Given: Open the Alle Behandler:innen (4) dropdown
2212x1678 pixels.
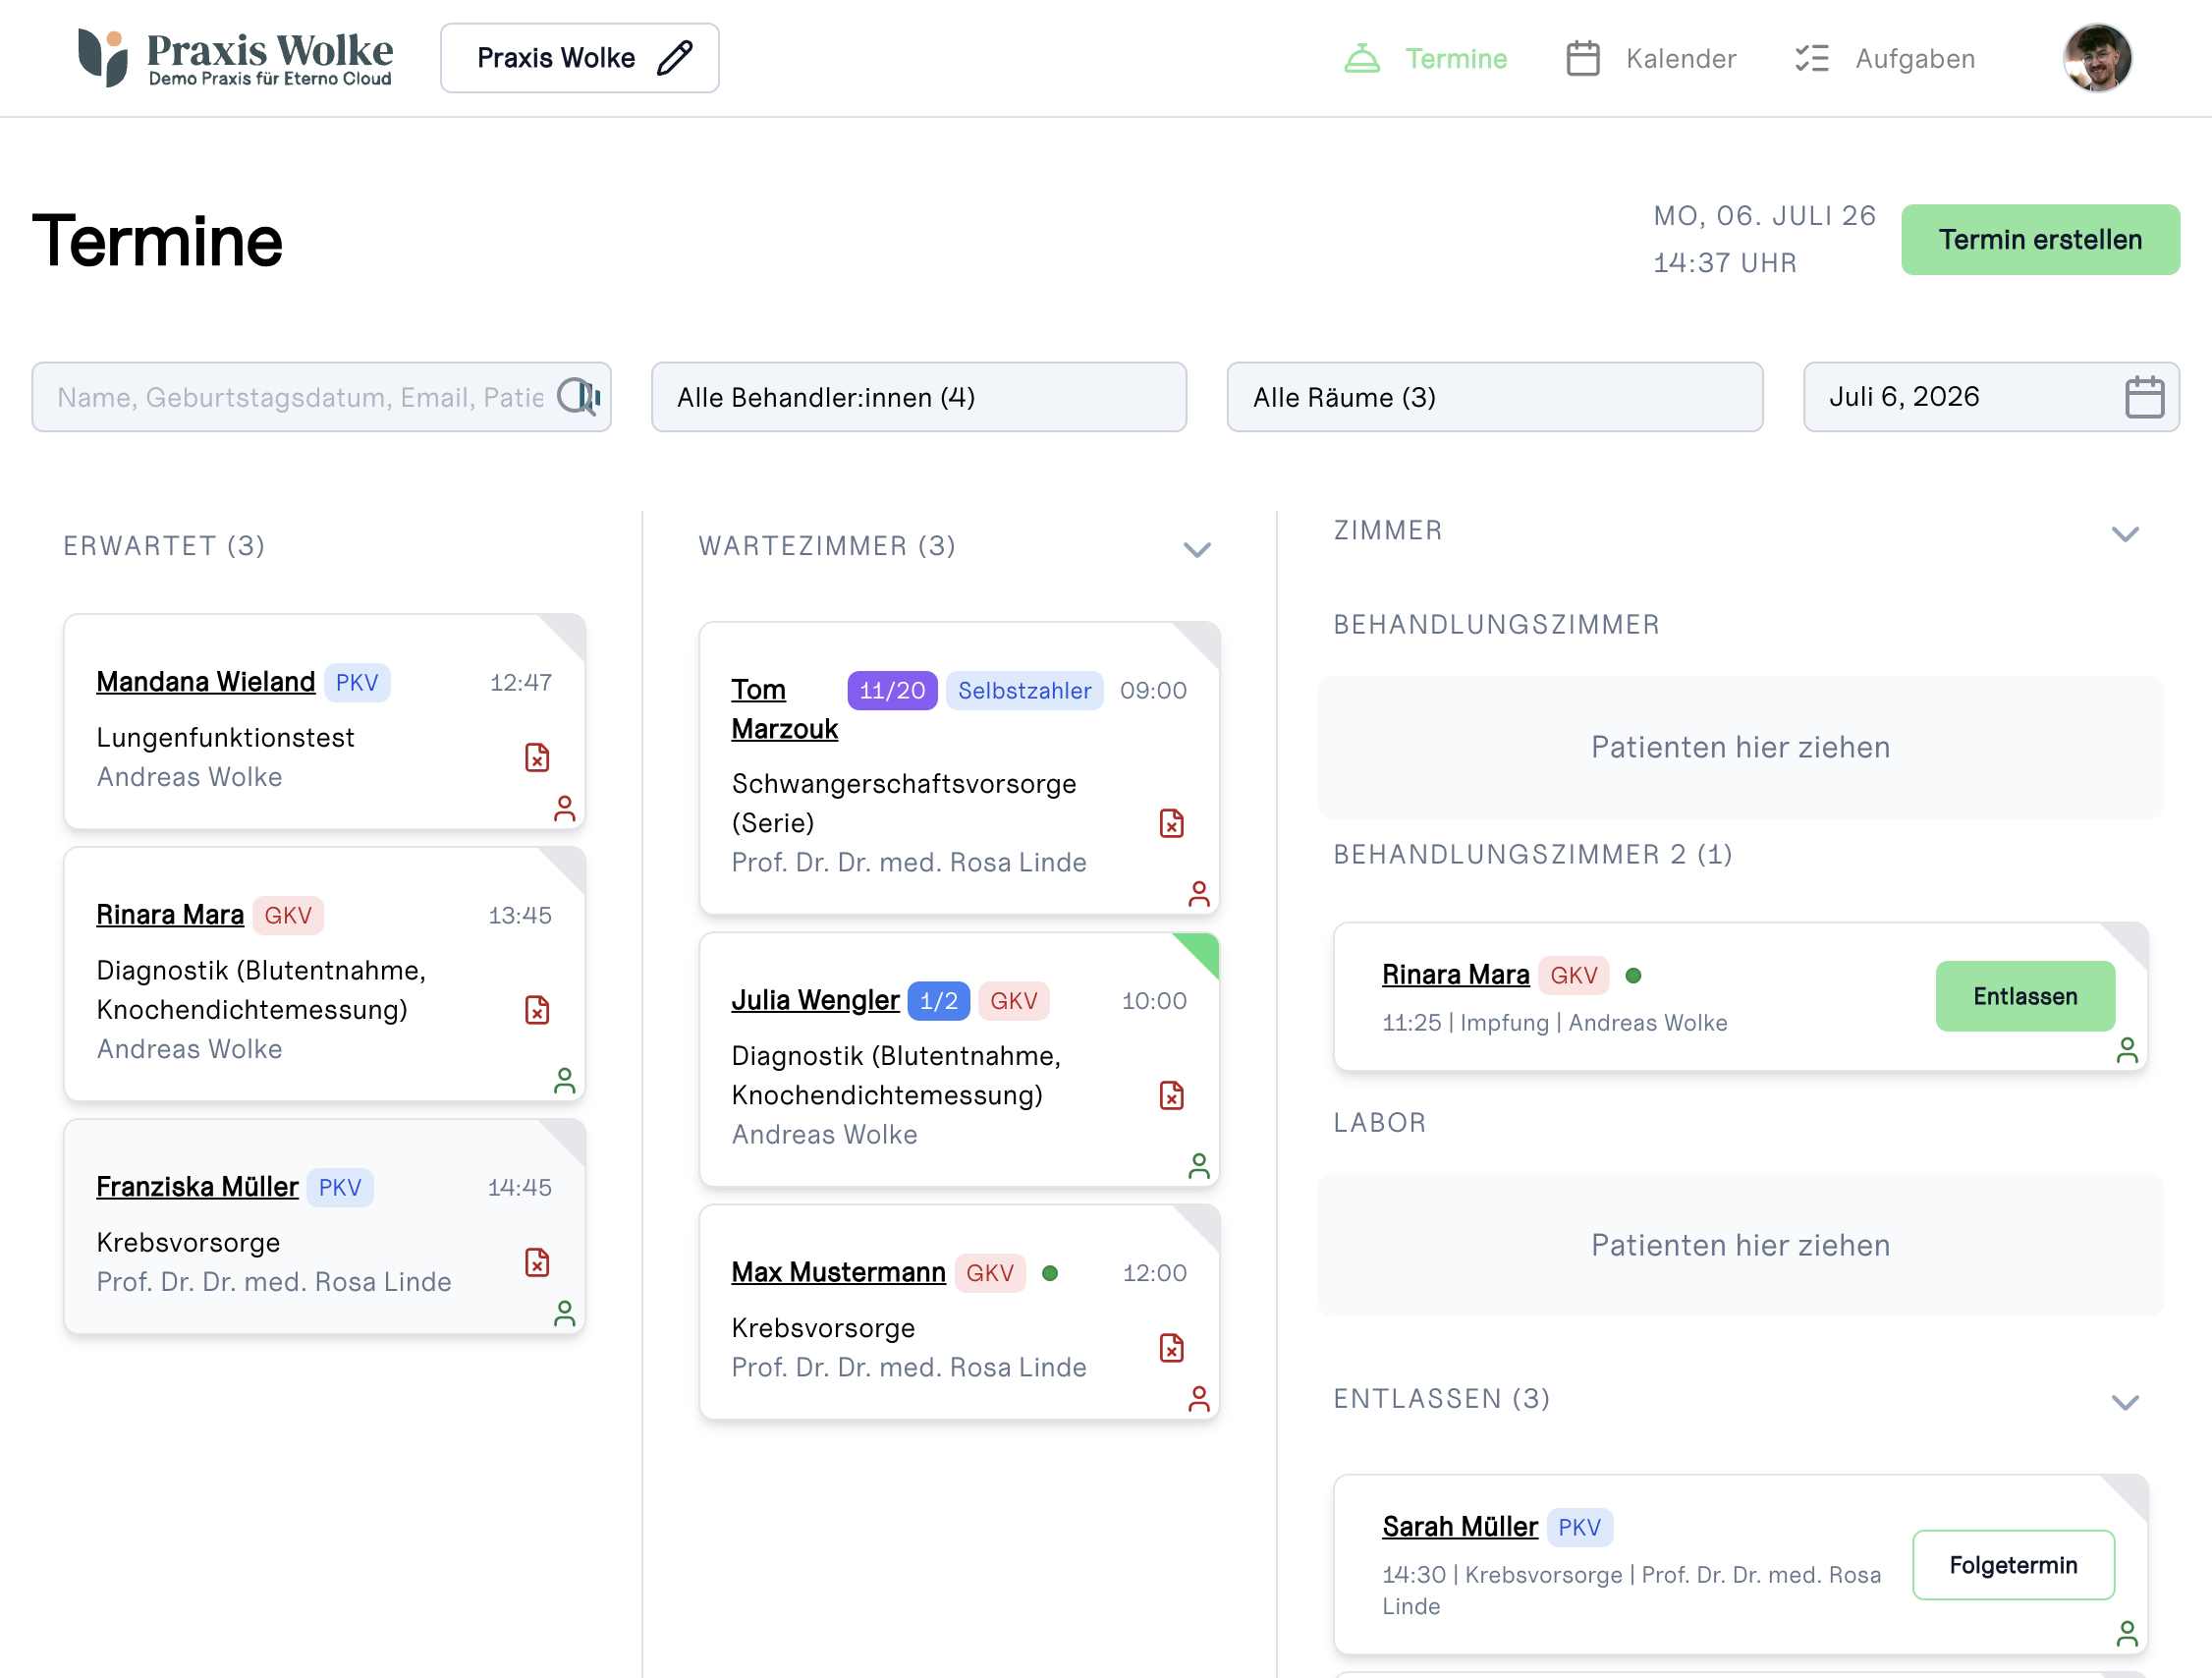Looking at the screenshot, I should (x=919, y=397).
